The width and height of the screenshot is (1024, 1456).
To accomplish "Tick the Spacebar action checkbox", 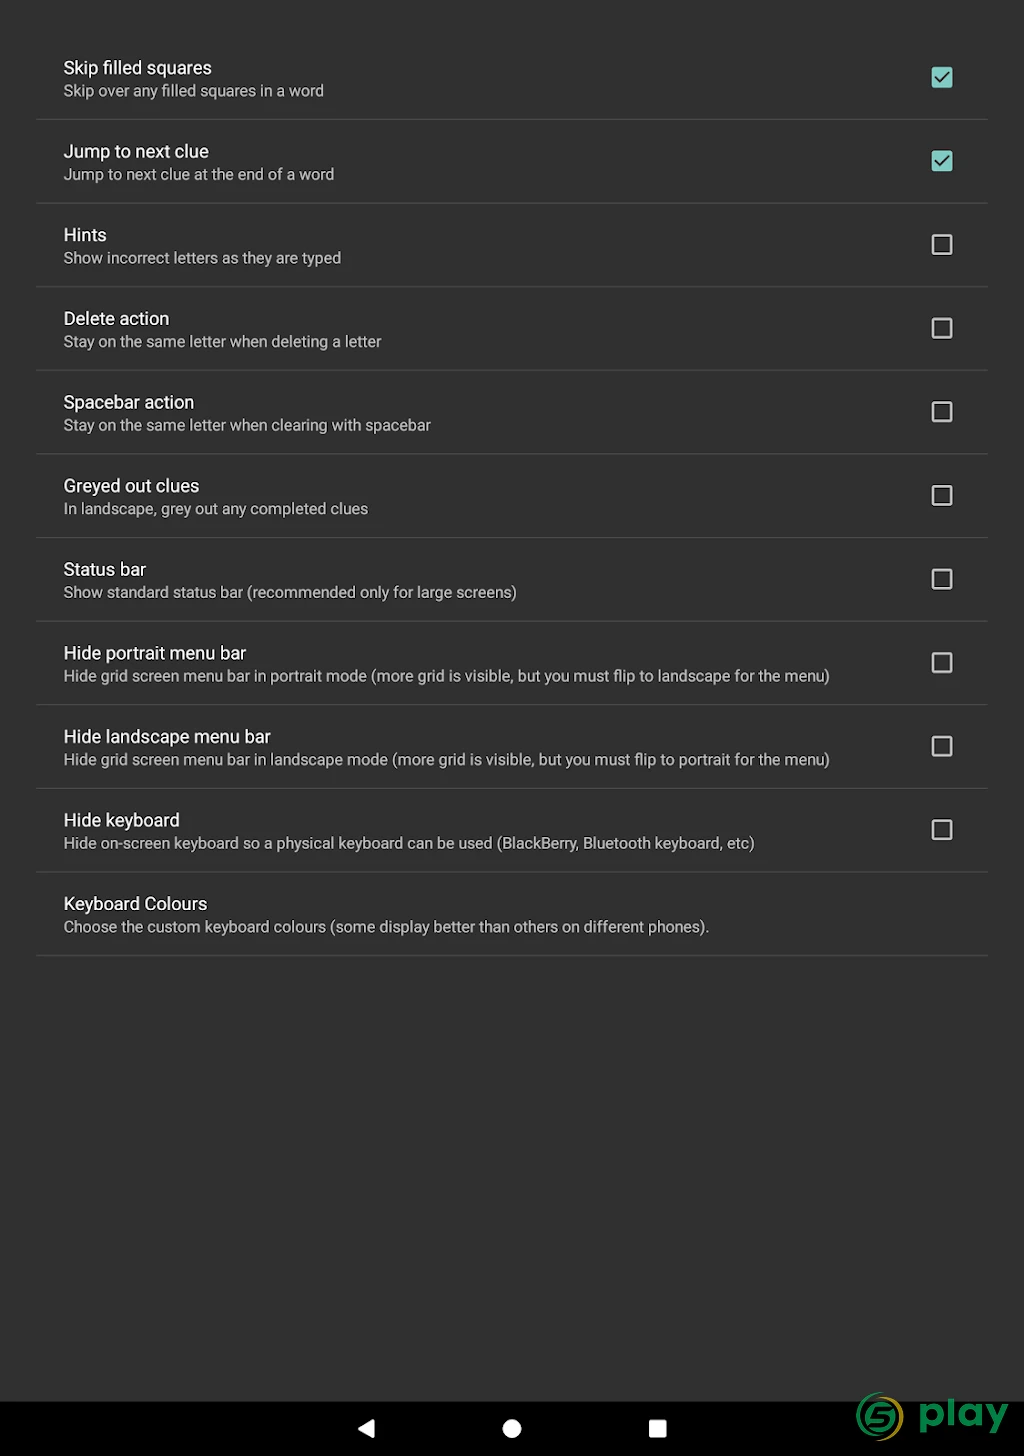I will tap(942, 412).
